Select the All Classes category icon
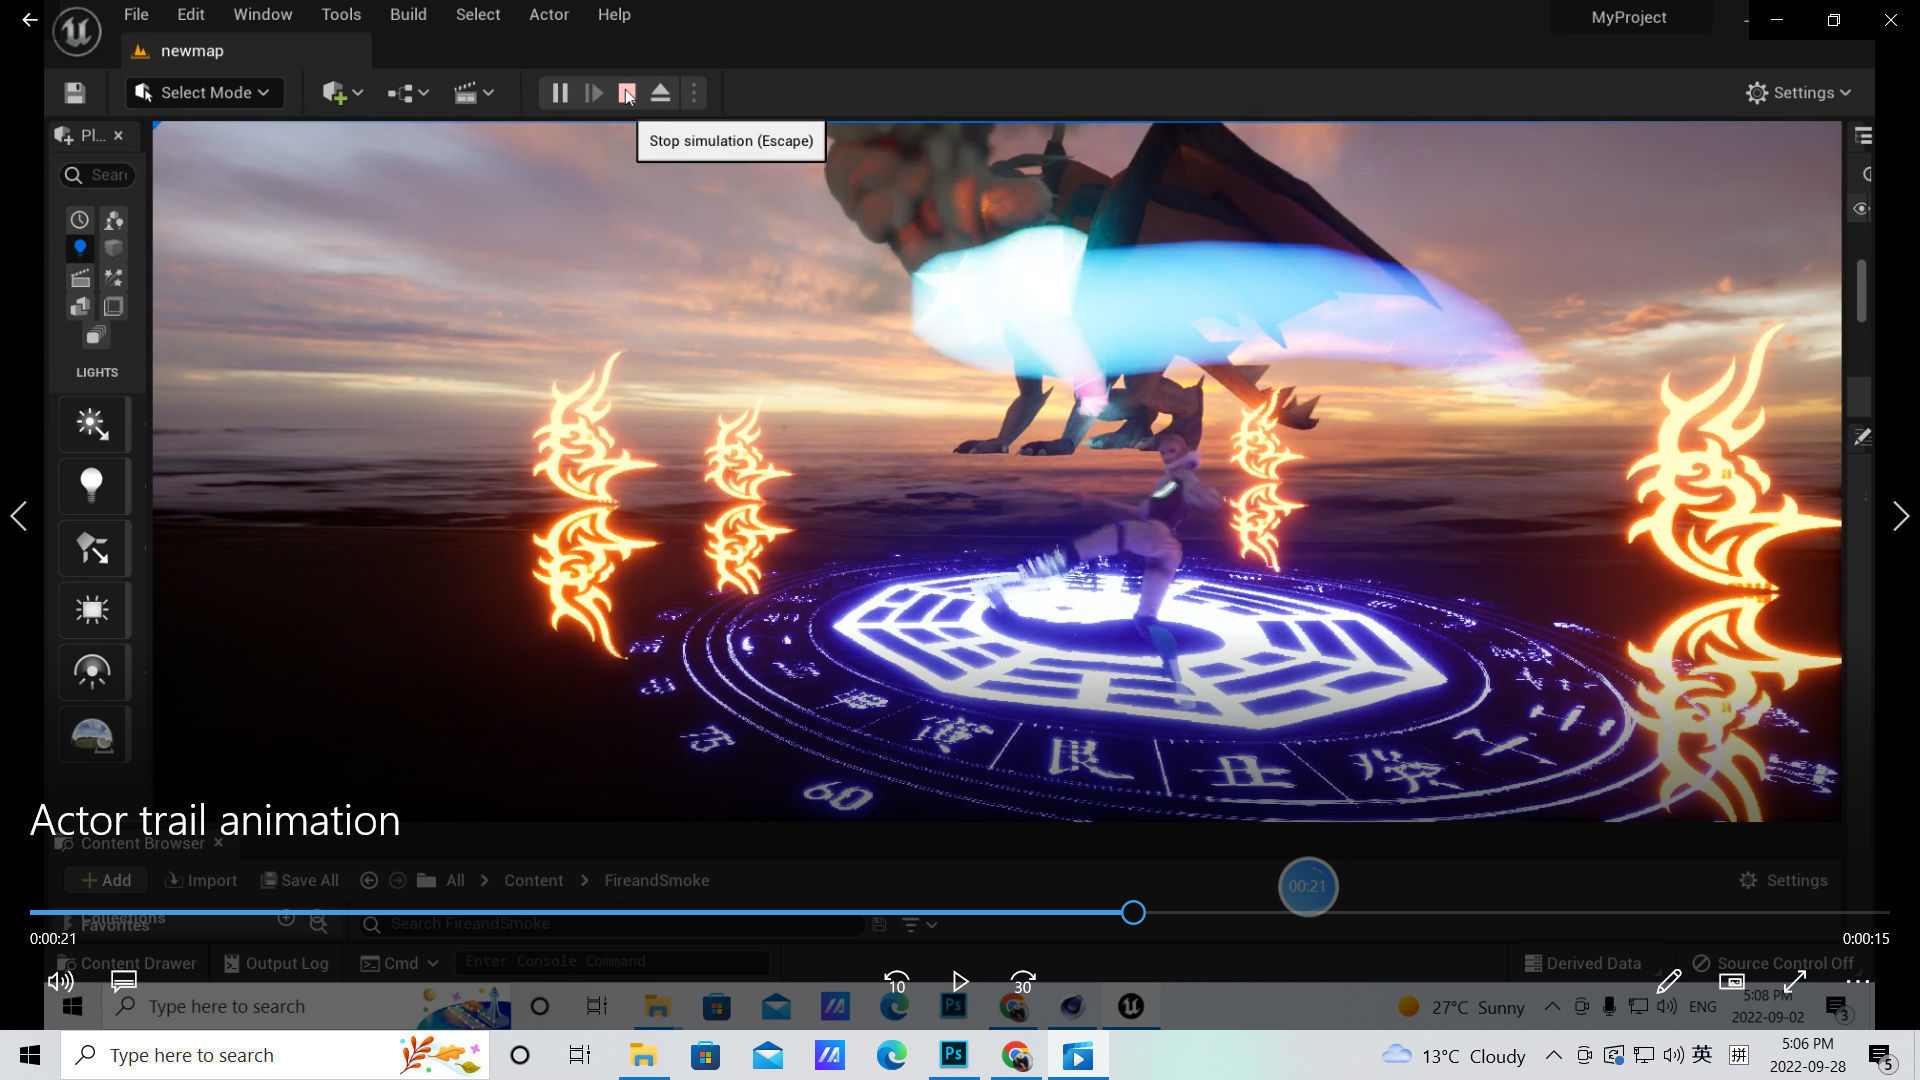Image resolution: width=1920 pixels, height=1080 pixels. click(x=96, y=336)
